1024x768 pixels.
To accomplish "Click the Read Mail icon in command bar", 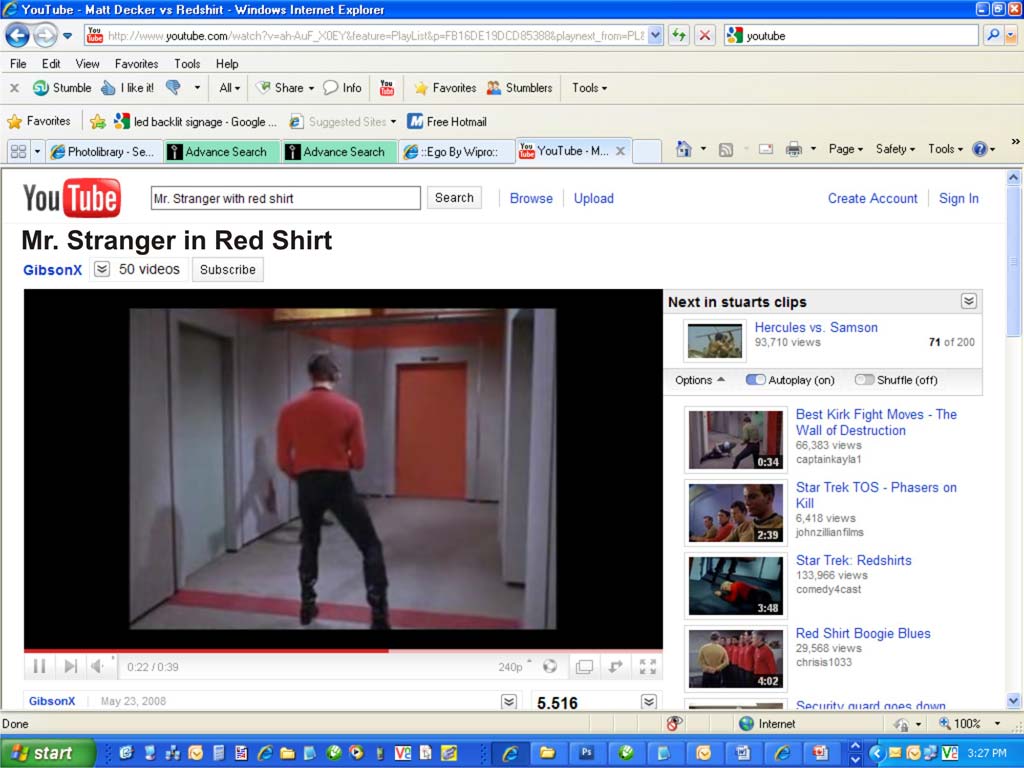I will tap(766, 150).
